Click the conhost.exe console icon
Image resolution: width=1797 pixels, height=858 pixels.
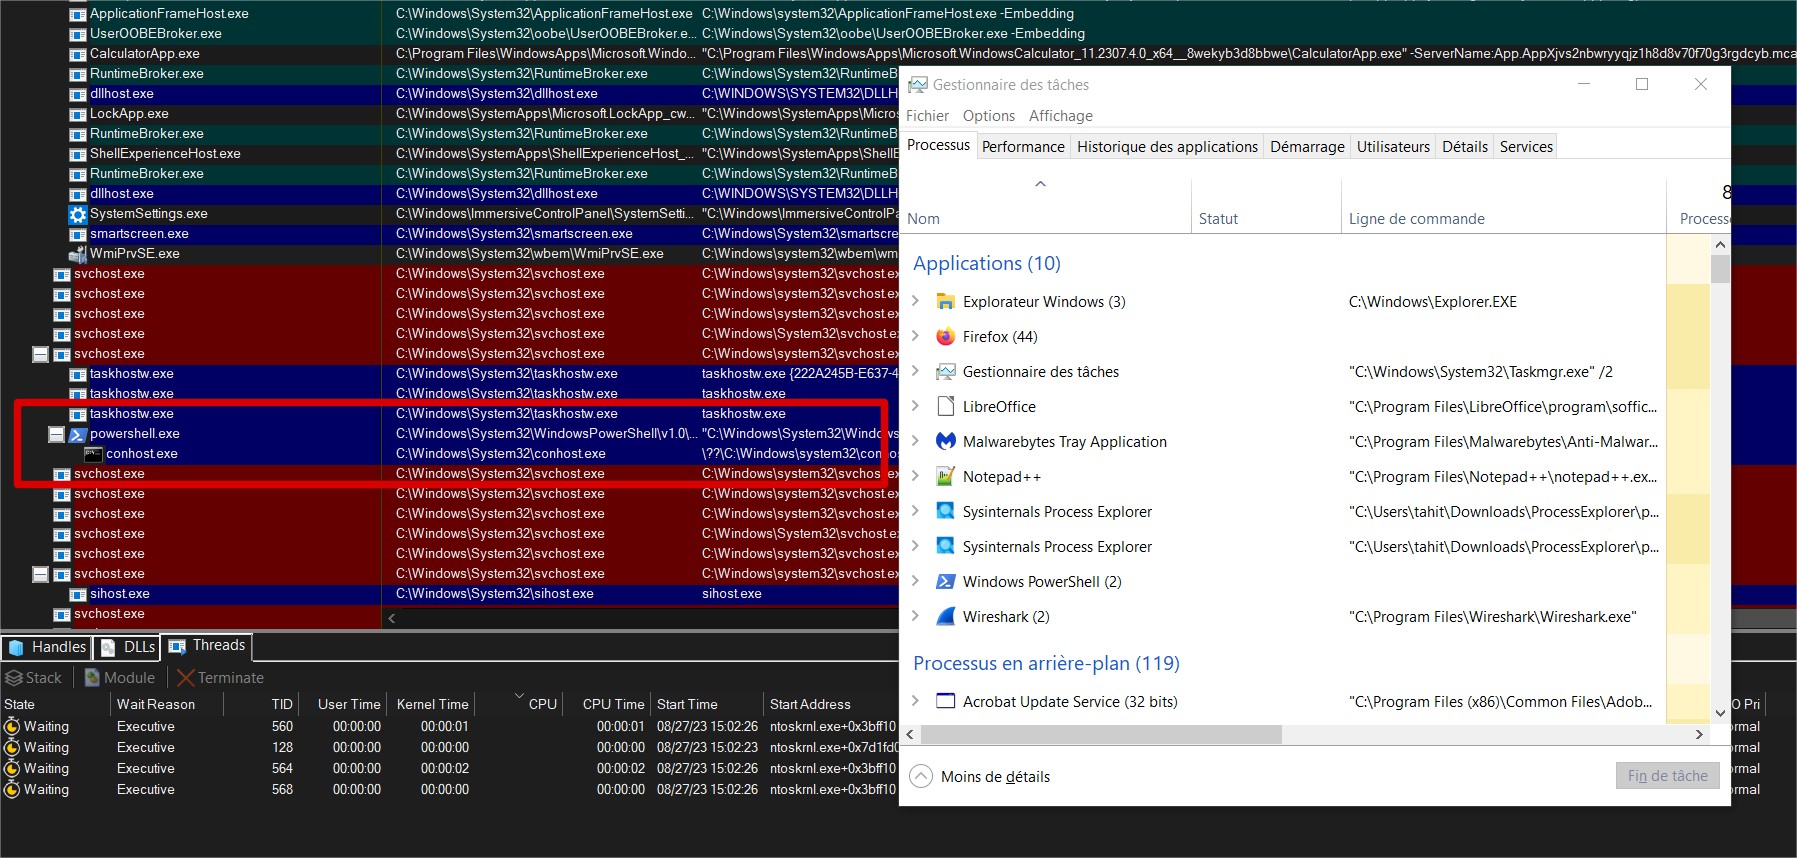pos(94,454)
